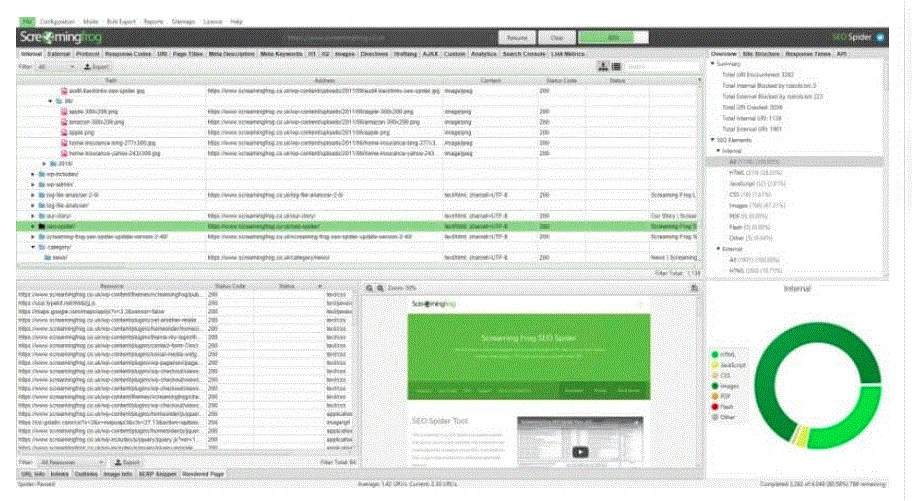
Task: Click the SEO Spider round logo icon
Action: tap(880, 37)
